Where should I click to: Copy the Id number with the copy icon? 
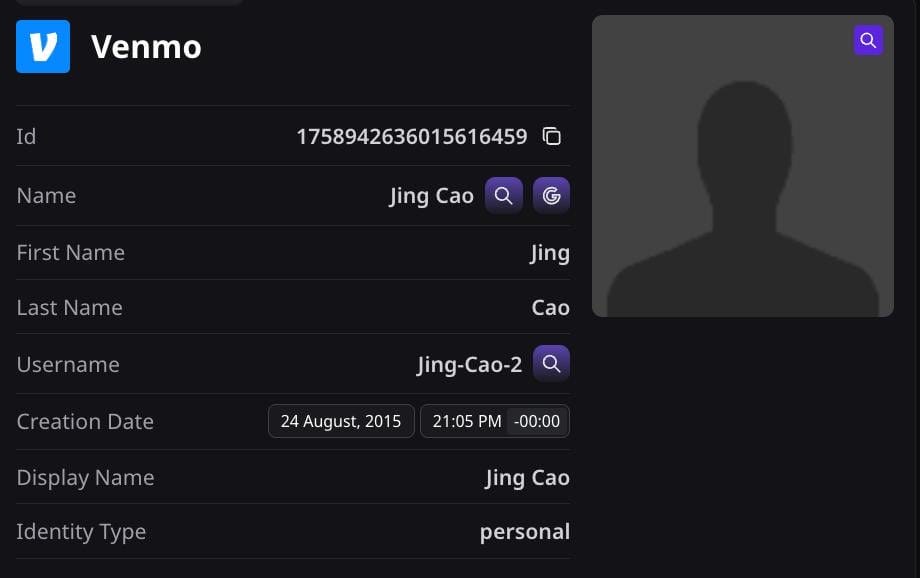click(x=552, y=136)
